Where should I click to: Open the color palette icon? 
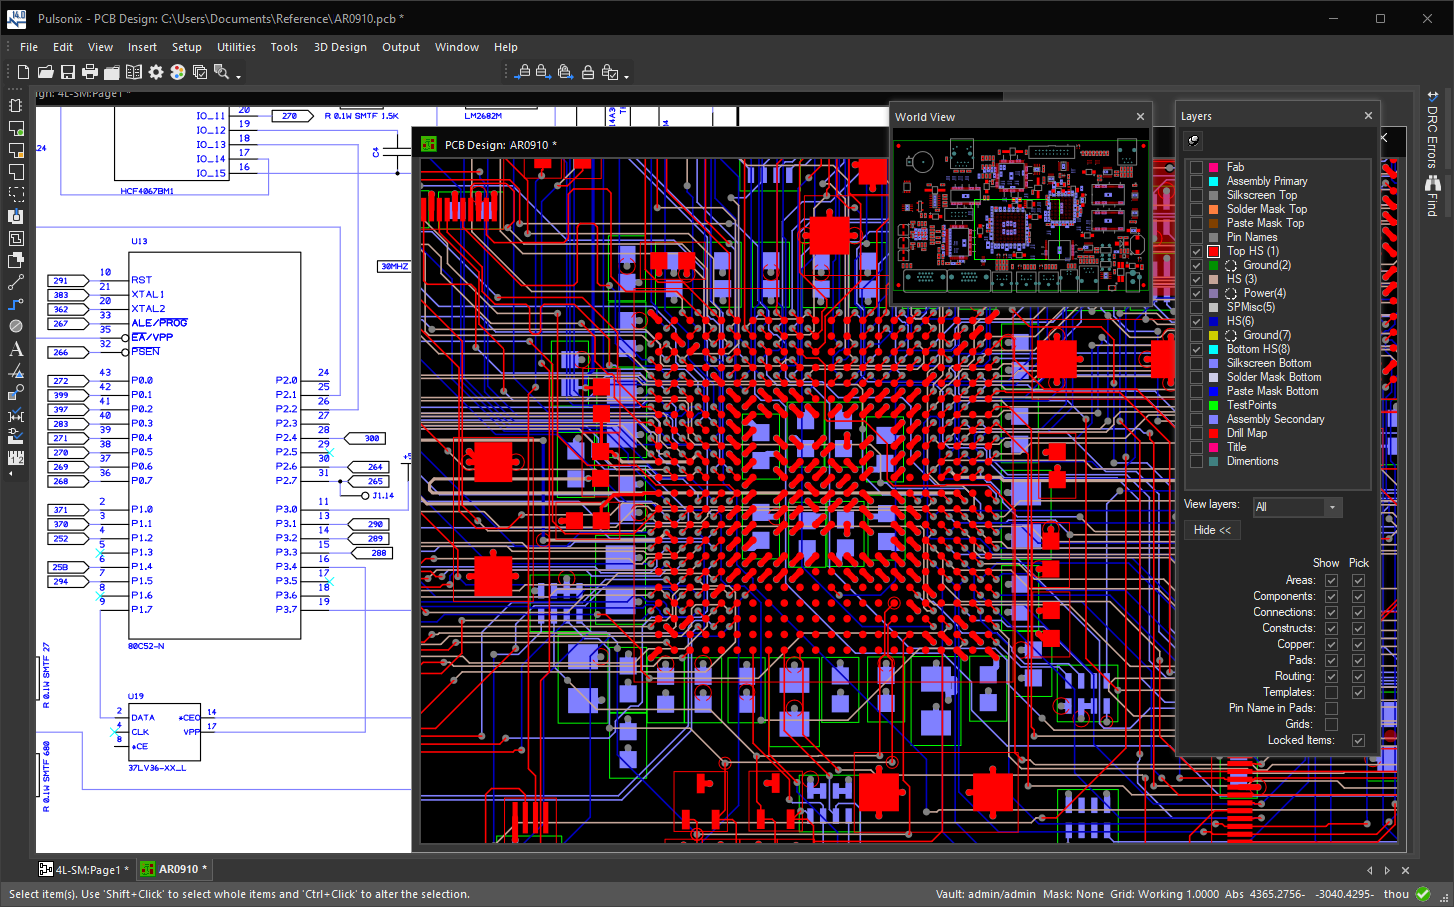click(178, 72)
